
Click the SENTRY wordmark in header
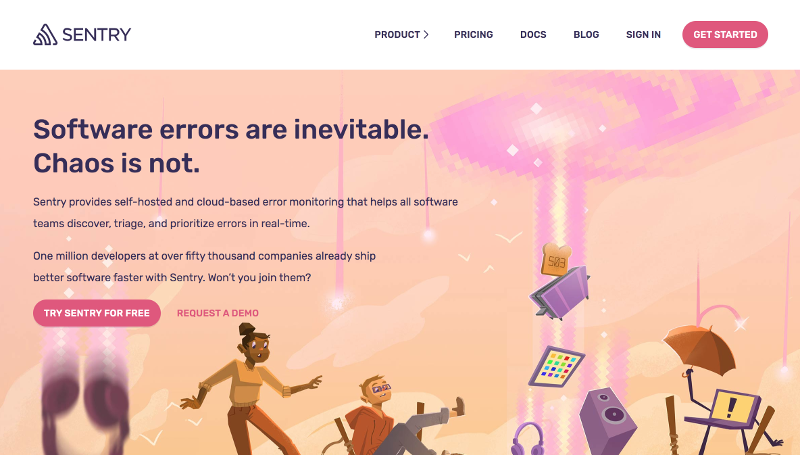pyautogui.click(x=96, y=35)
